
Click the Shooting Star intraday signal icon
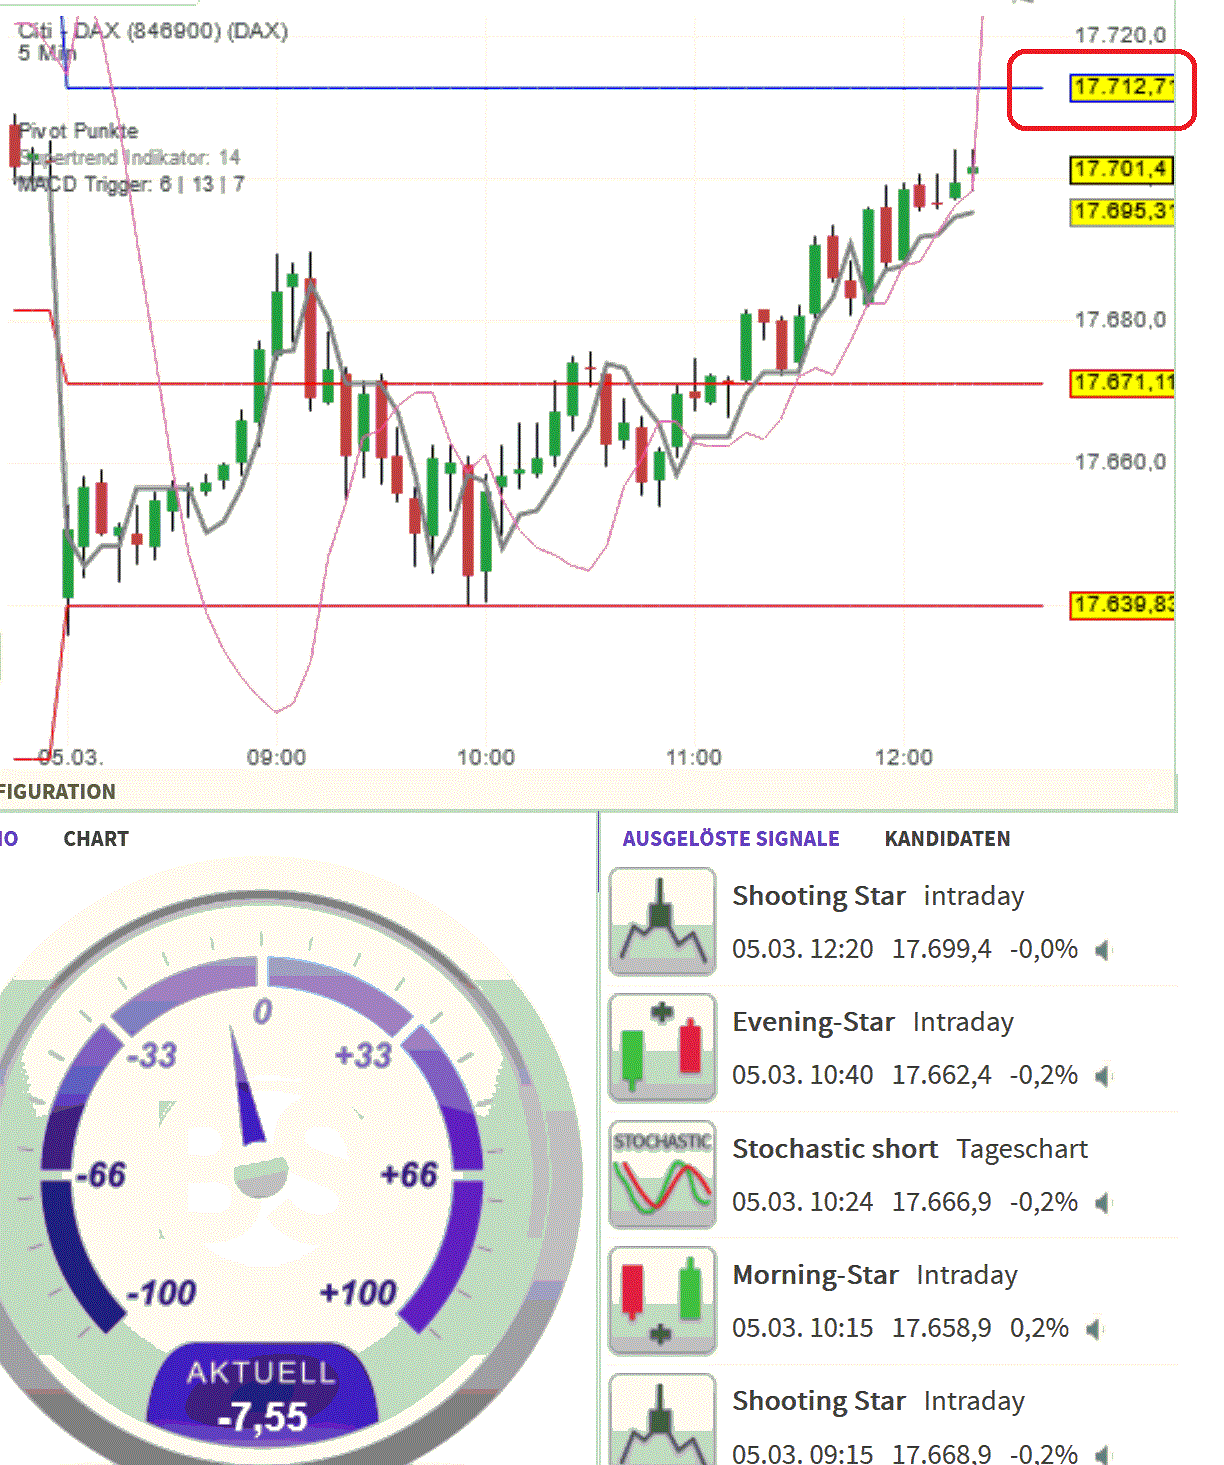[x=661, y=920]
